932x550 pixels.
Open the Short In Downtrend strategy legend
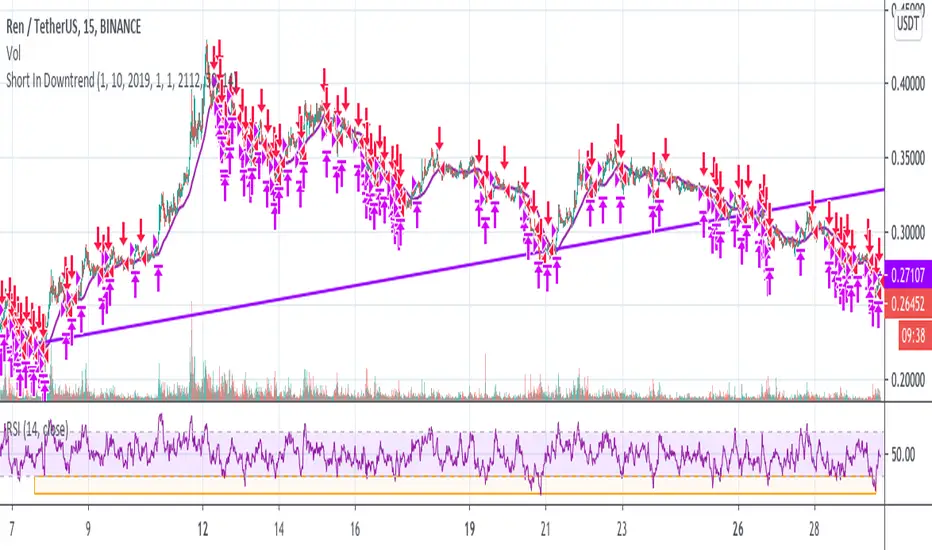pyautogui.click(x=121, y=81)
